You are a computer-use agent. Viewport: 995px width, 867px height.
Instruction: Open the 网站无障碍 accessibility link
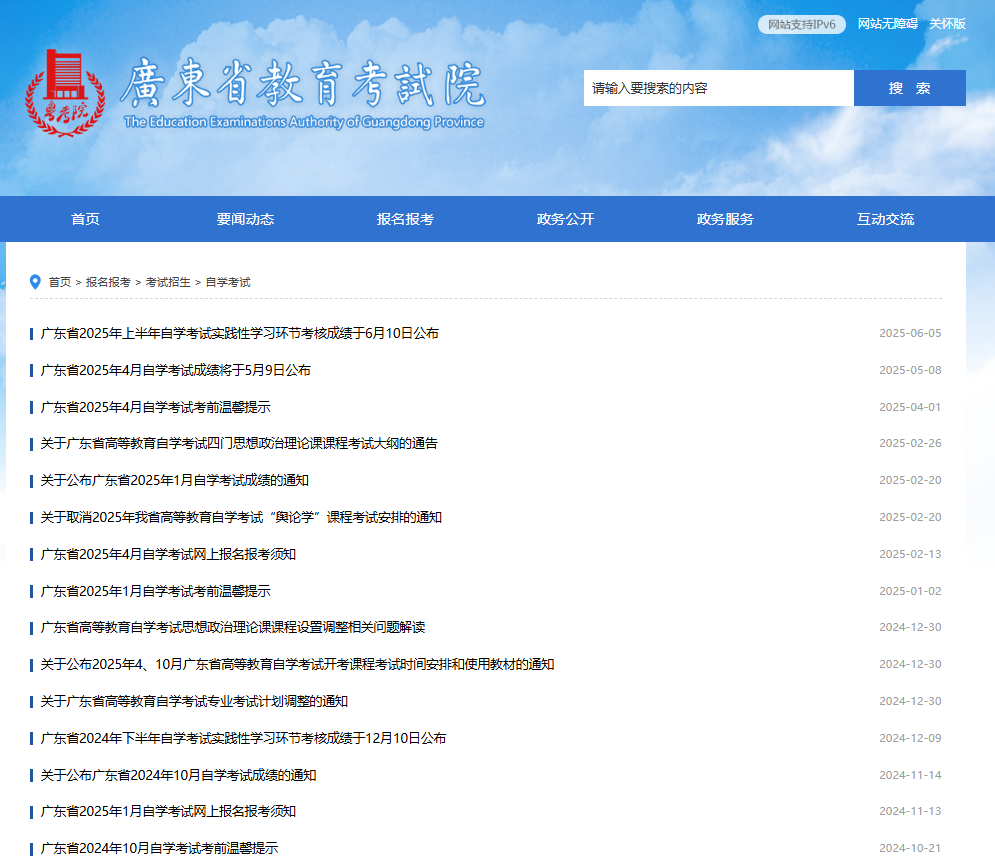tap(887, 24)
